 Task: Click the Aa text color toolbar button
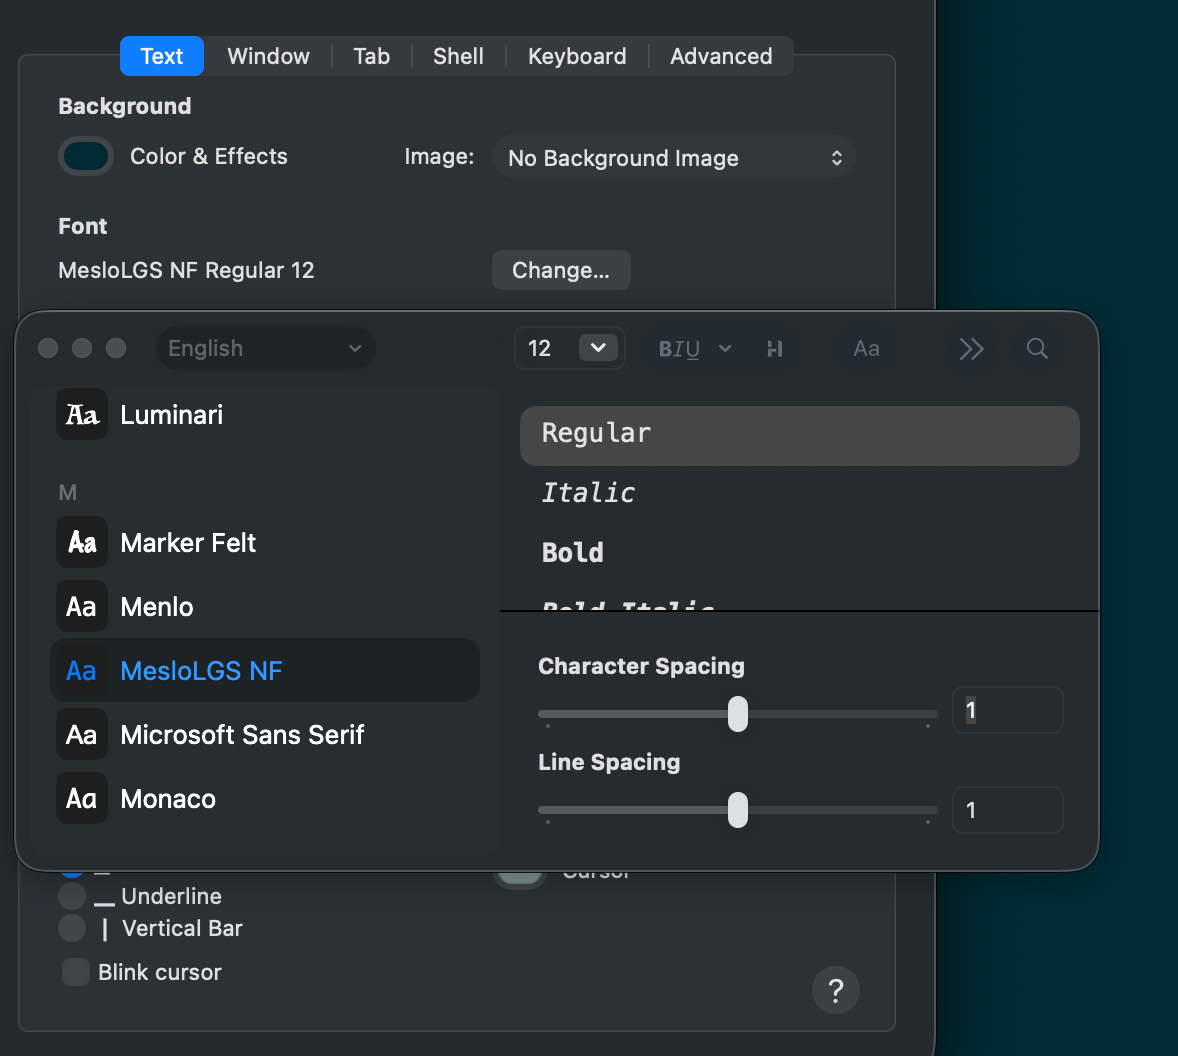click(x=866, y=348)
